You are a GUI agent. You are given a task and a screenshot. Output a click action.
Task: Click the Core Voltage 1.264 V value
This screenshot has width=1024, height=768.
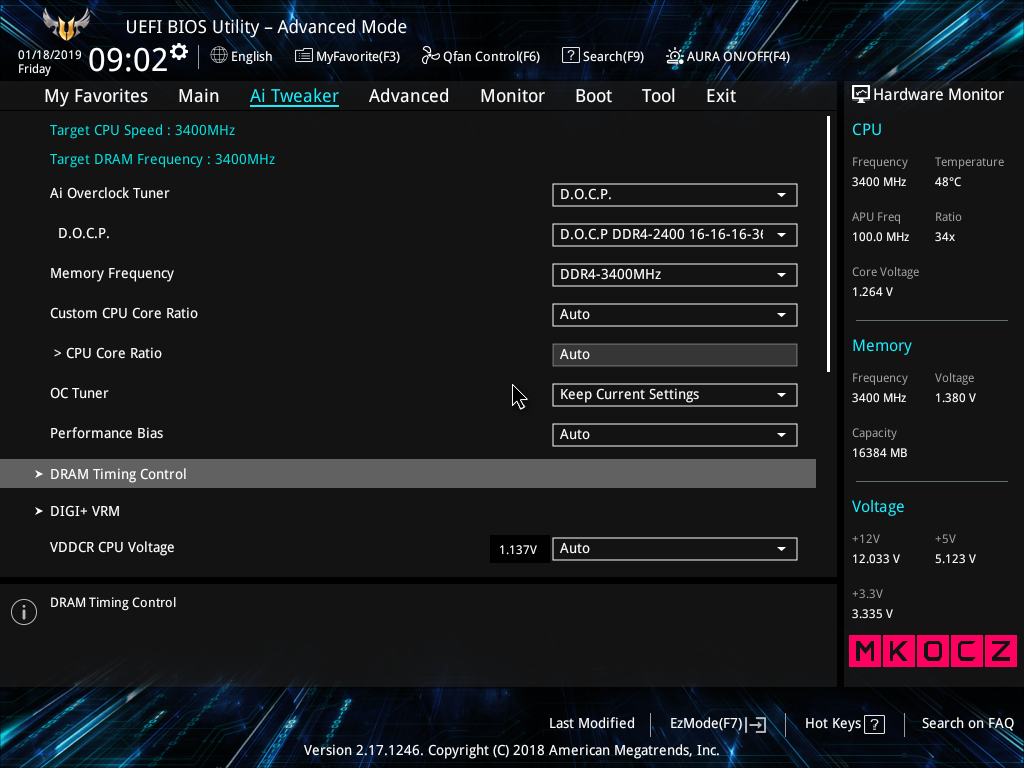pos(872,292)
